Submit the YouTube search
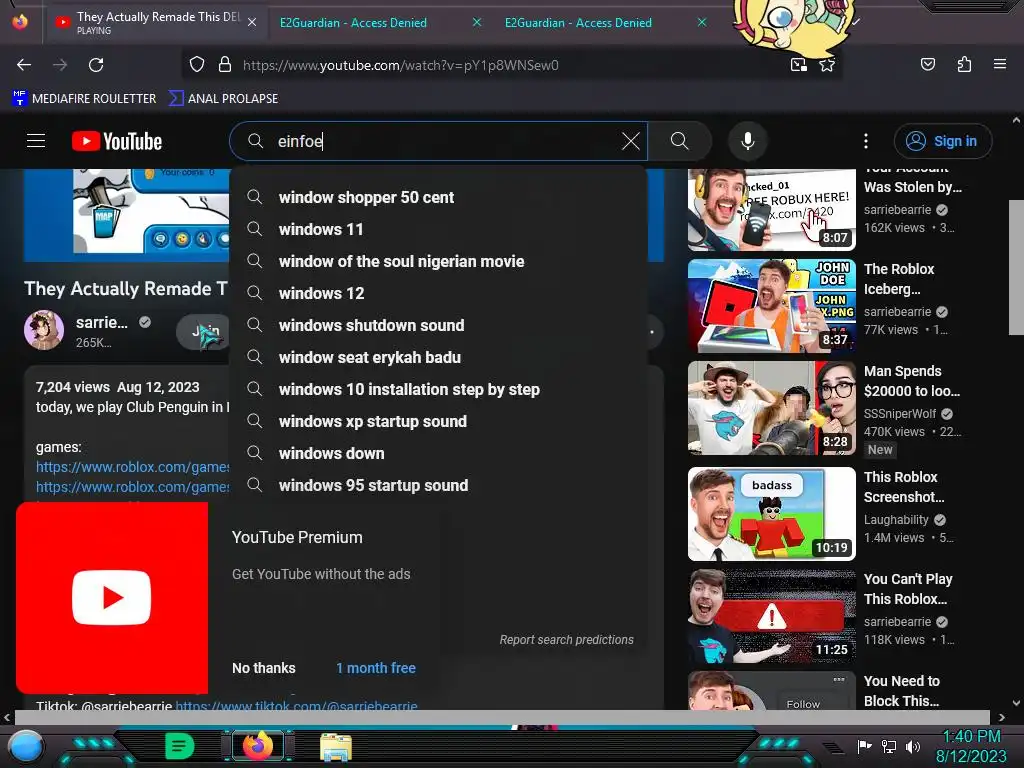 pos(680,141)
